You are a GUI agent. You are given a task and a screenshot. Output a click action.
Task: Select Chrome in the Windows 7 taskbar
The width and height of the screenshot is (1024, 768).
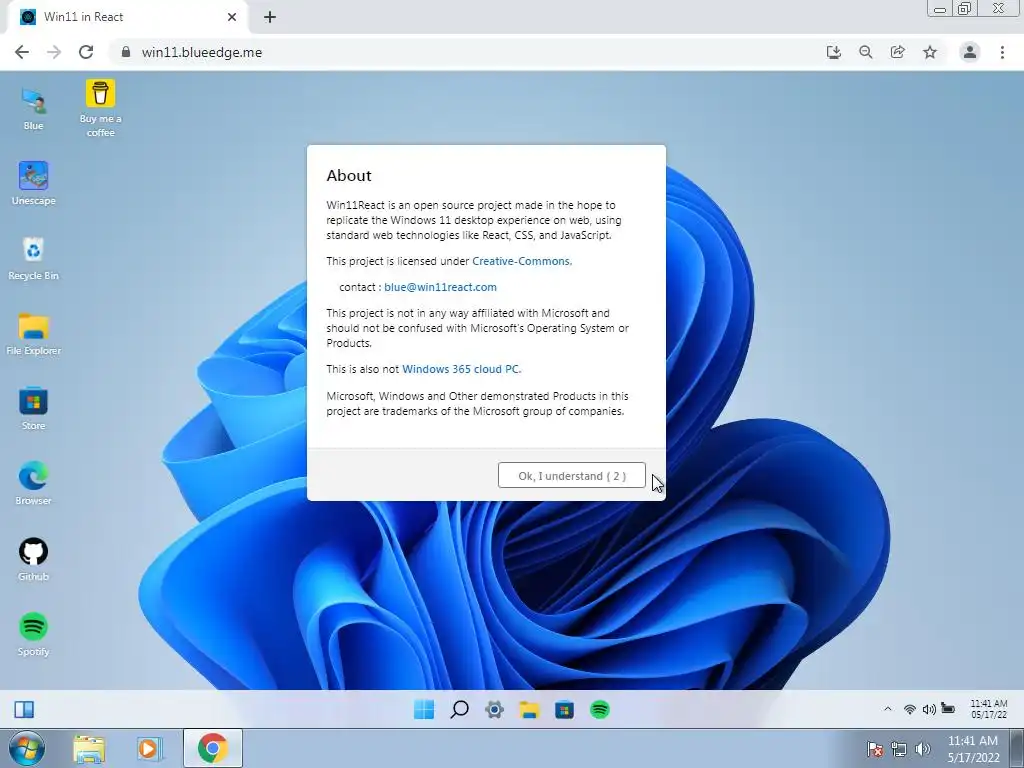click(x=213, y=748)
